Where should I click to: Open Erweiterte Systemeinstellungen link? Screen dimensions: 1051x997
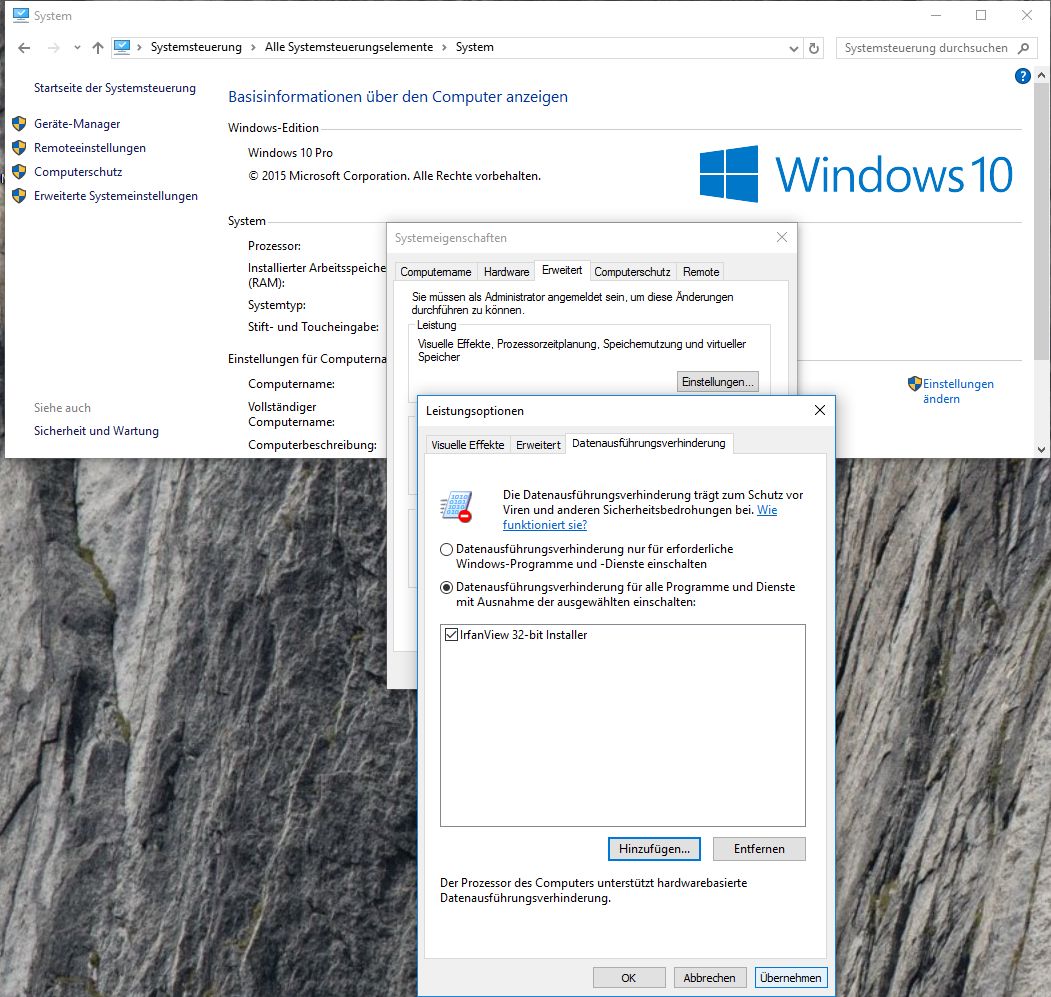pos(116,196)
